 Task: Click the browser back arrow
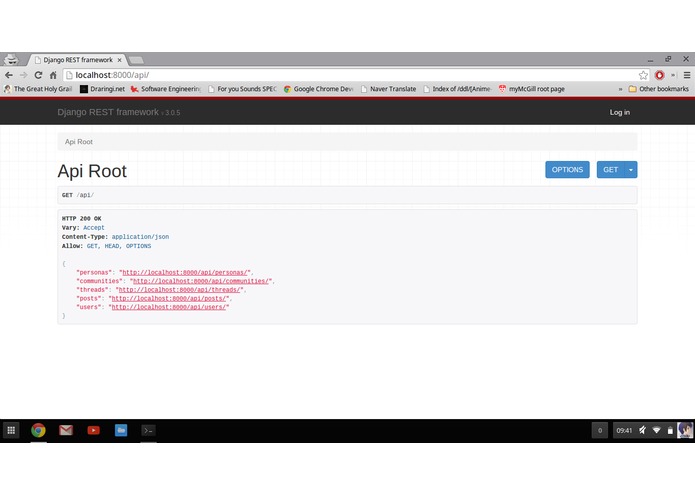click(x=9, y=75)
